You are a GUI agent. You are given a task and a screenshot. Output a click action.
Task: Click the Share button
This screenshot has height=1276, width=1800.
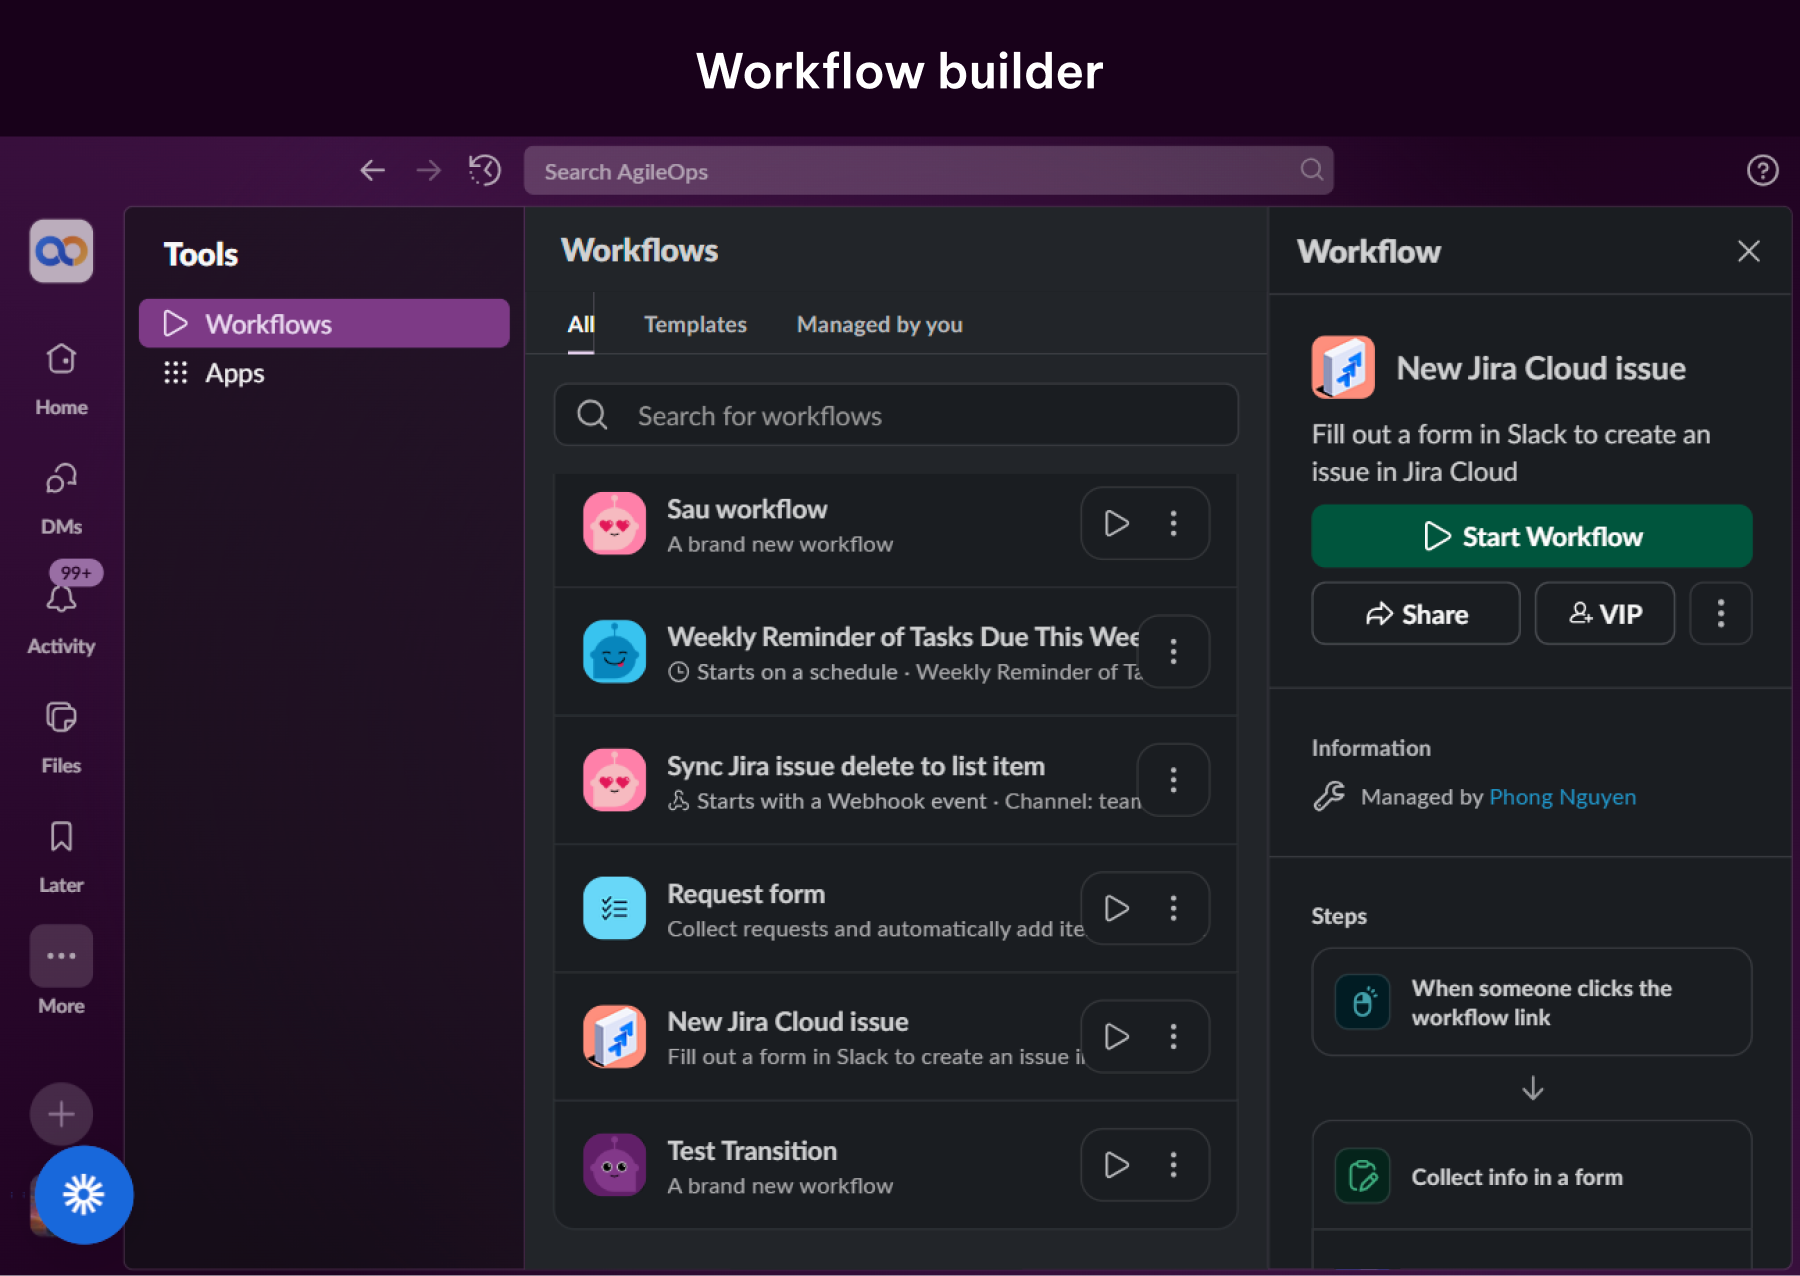[1416, 613]
